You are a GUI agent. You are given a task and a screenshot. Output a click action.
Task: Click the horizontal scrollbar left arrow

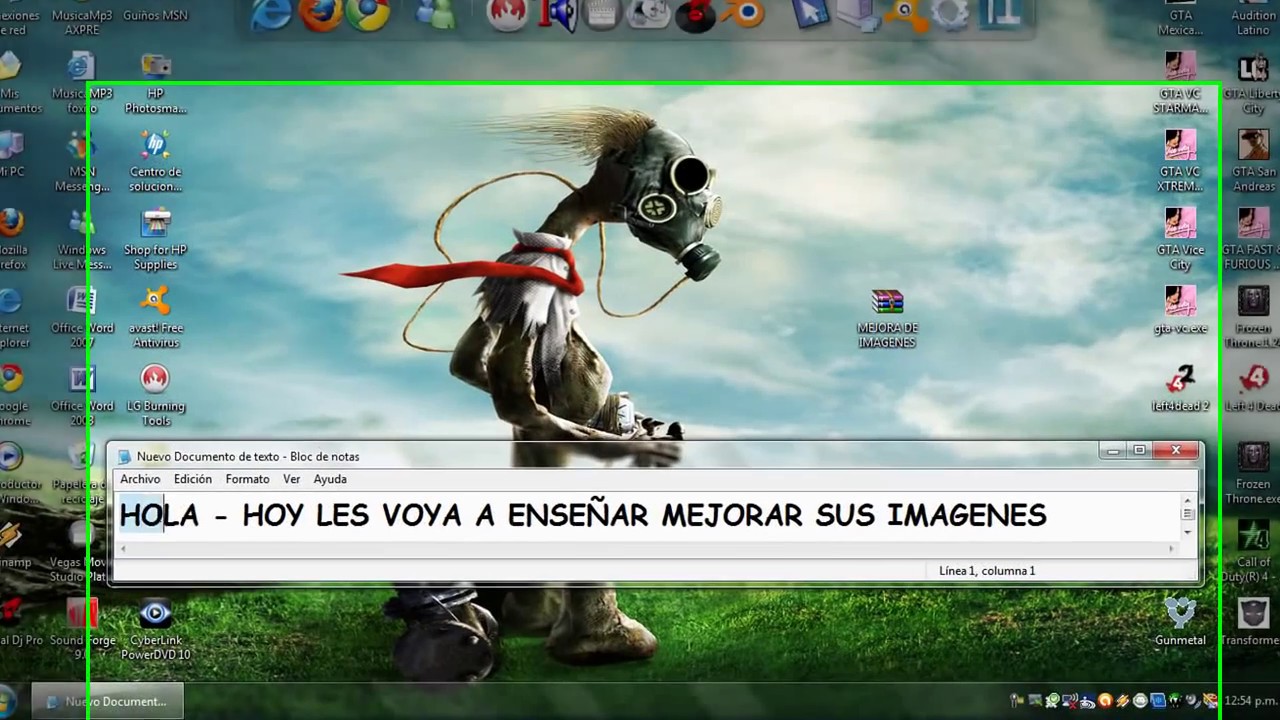point(124,548)
